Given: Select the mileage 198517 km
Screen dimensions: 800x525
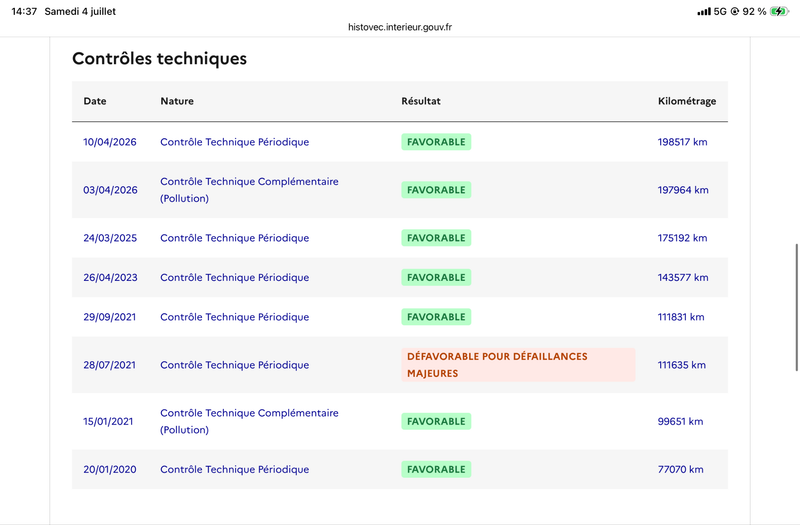Looking at the screenshot, I should [x=683, y=142].
